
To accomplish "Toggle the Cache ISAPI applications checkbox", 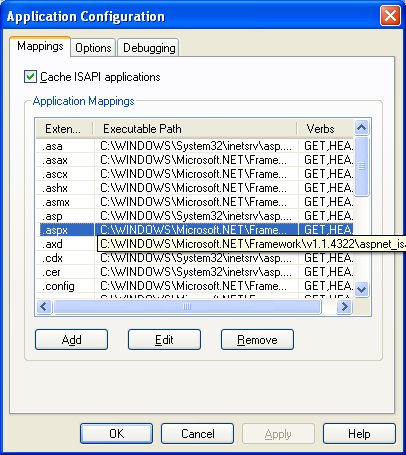I will (x=30, y=77).
